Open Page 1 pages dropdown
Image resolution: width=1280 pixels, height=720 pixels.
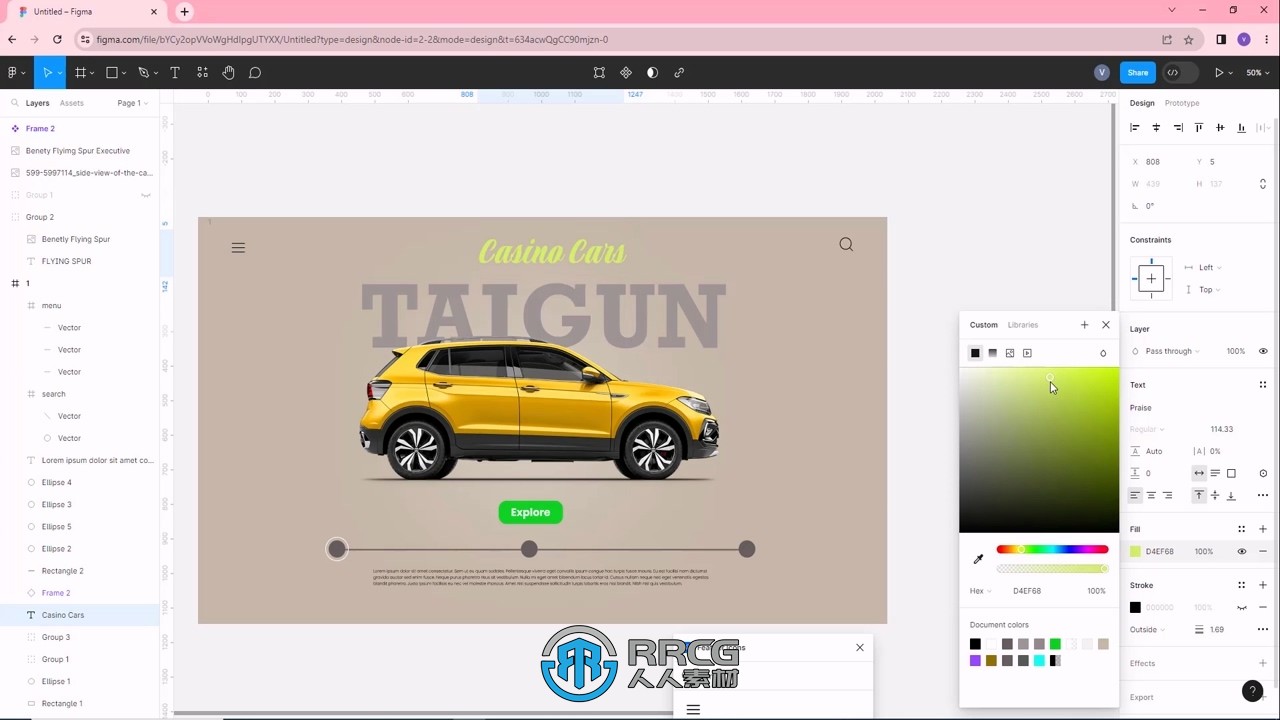(132, 103)
